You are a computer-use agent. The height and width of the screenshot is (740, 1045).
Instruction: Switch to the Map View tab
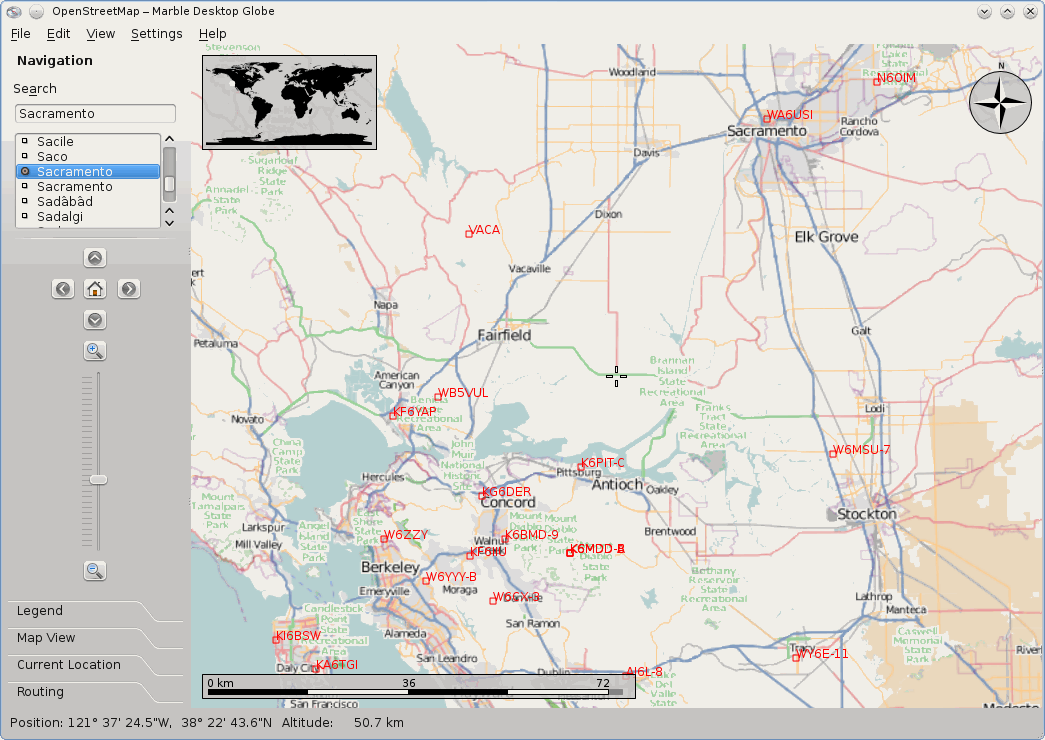[46, 638]
